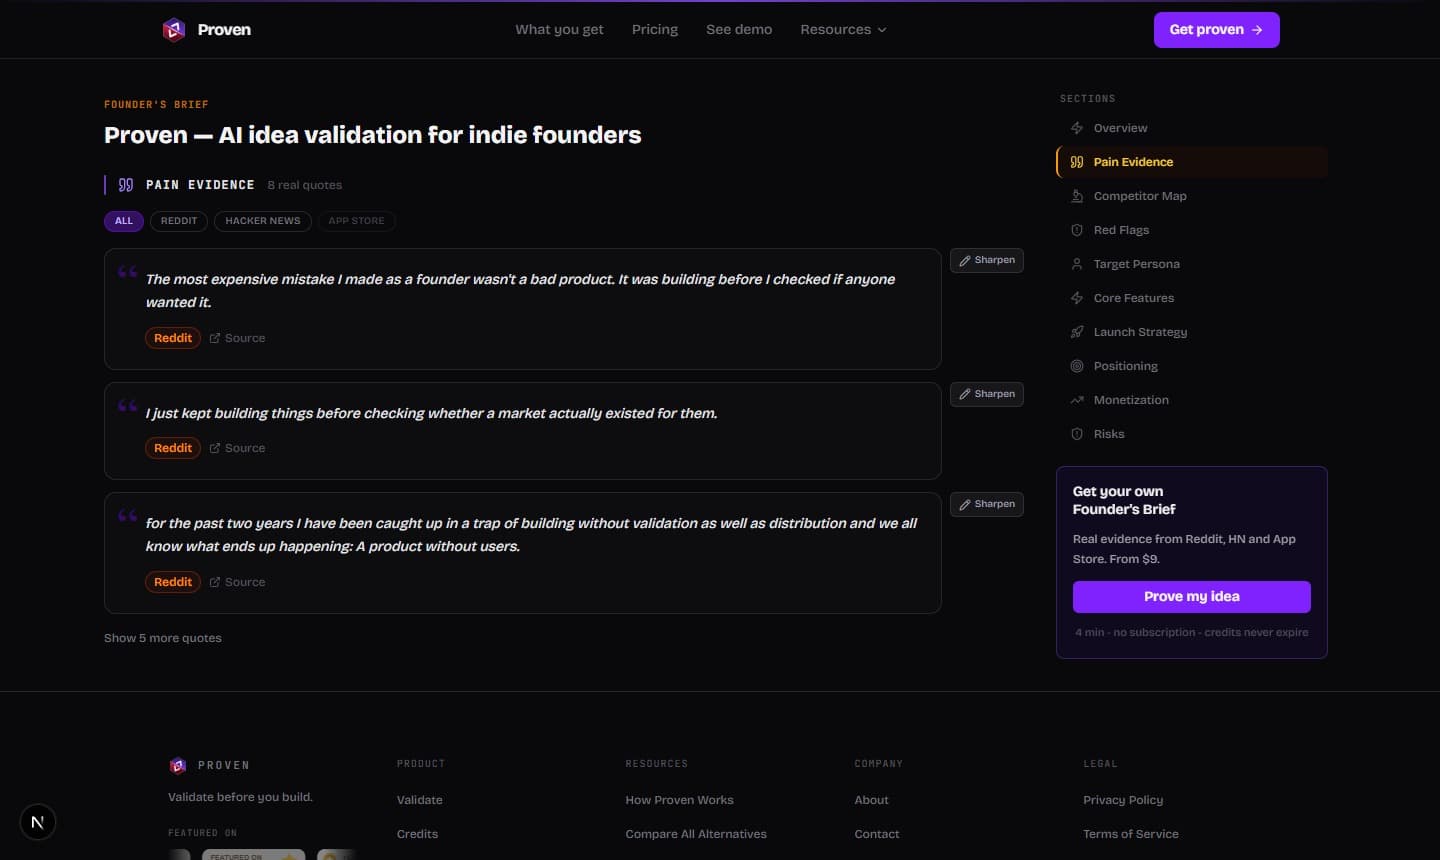Click 'Get your own Founder's Brief' heading
This screenshot has width=1440, height=860.
pos(1124,500)
